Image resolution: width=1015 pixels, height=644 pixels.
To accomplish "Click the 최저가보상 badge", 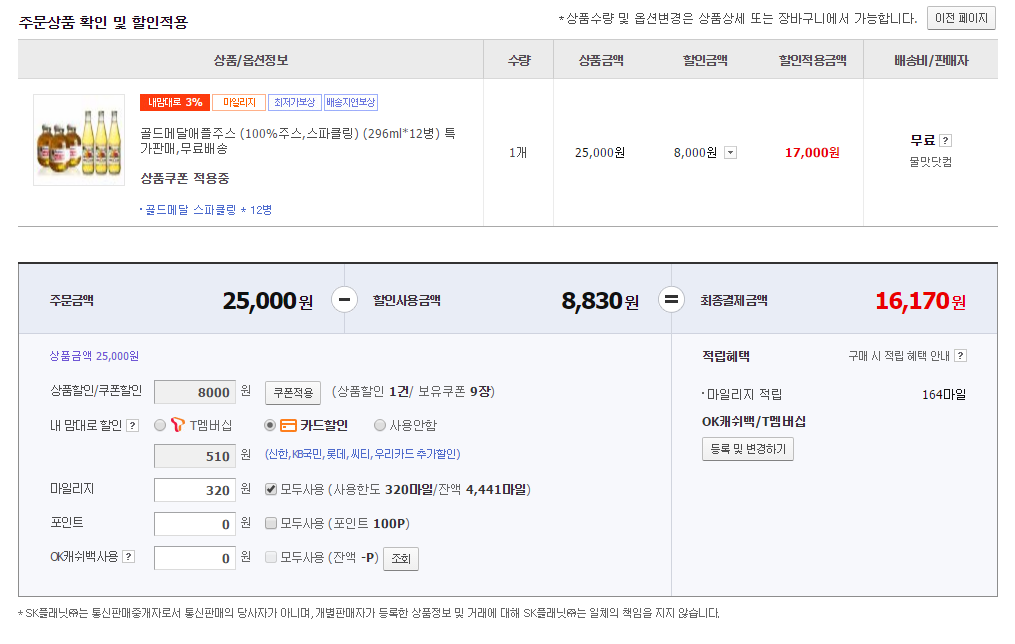I will 294,102.
